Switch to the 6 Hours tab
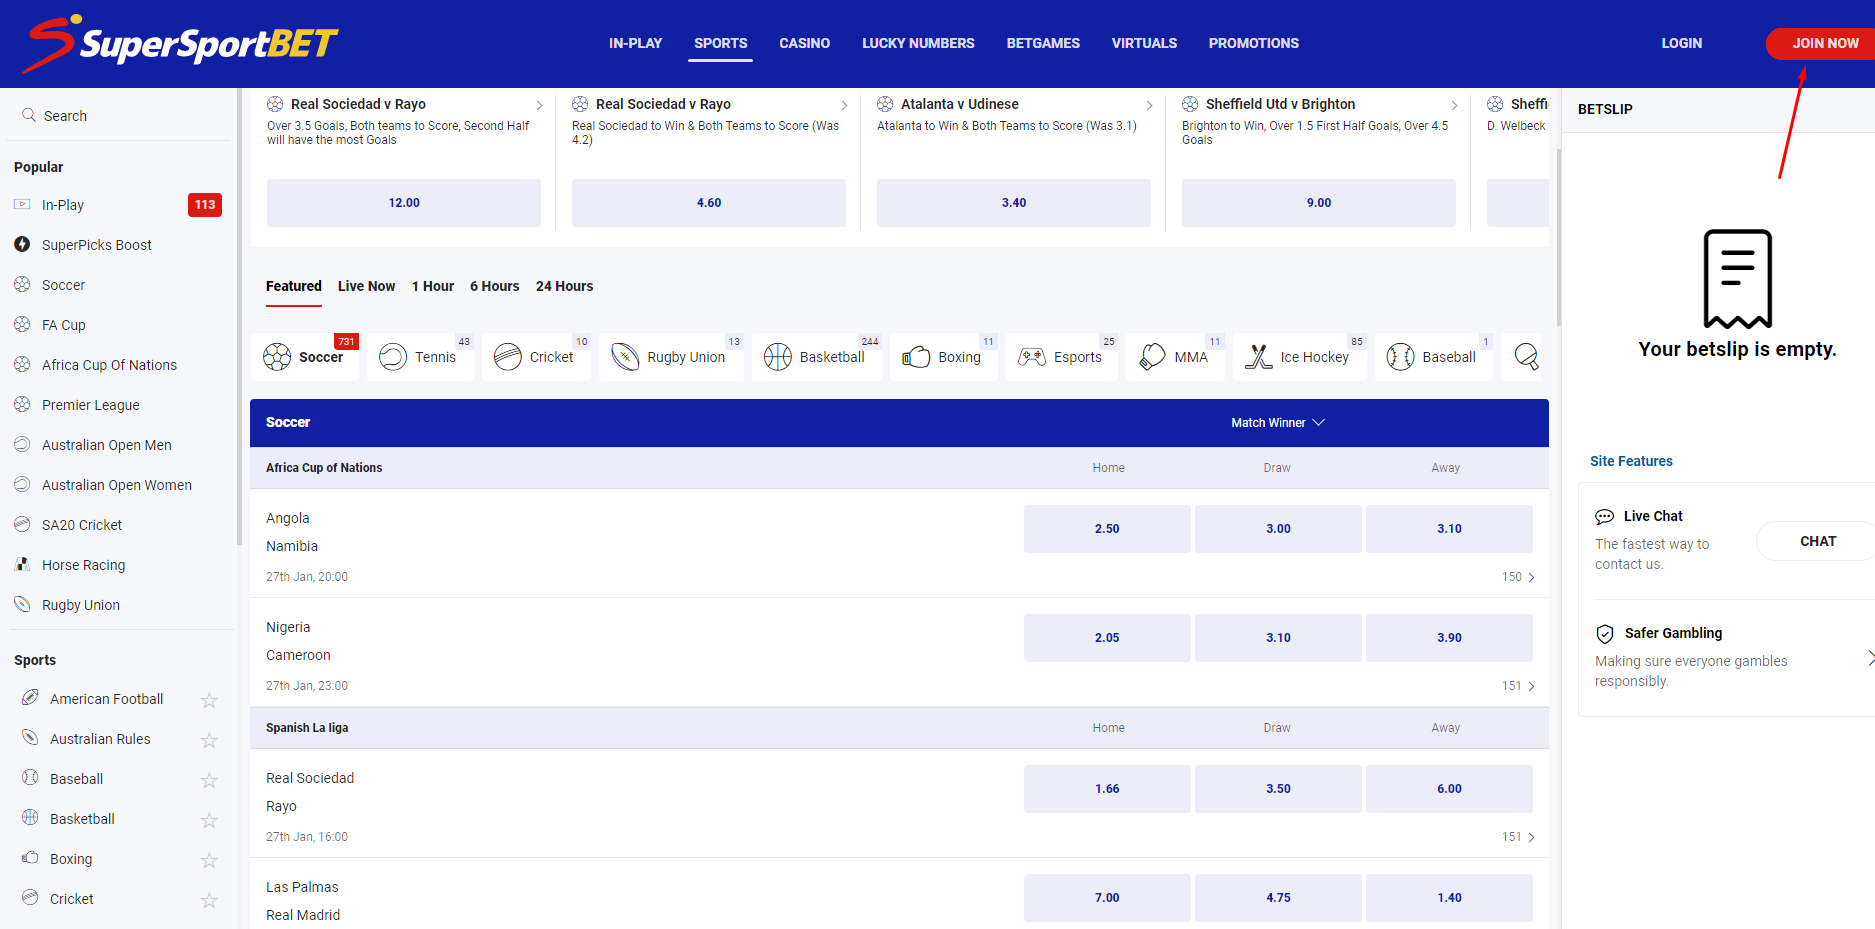 [x=494, y=286]
